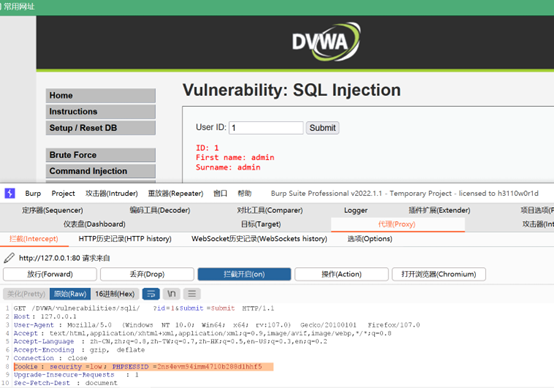Open the Burp menu
The width and height of the screenshot is (554, 388).
coord(33,194)
